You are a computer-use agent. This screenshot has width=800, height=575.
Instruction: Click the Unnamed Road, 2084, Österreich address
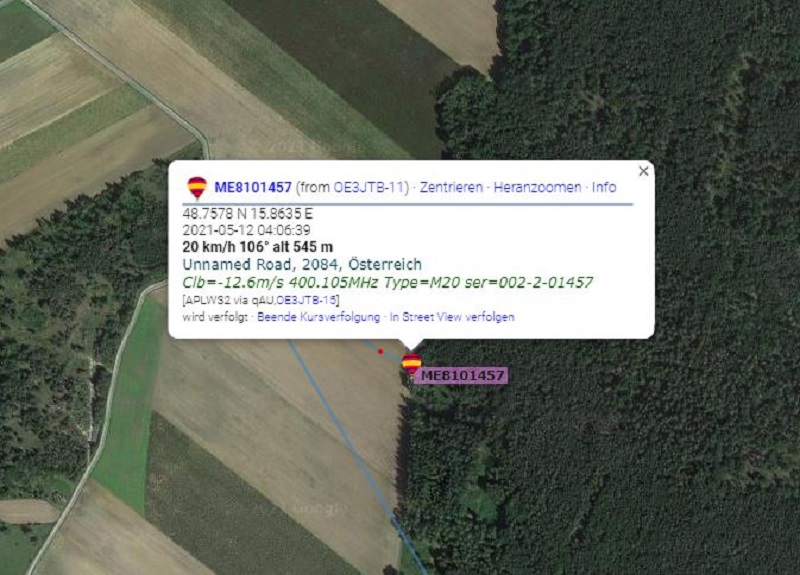tap(302, 264)
